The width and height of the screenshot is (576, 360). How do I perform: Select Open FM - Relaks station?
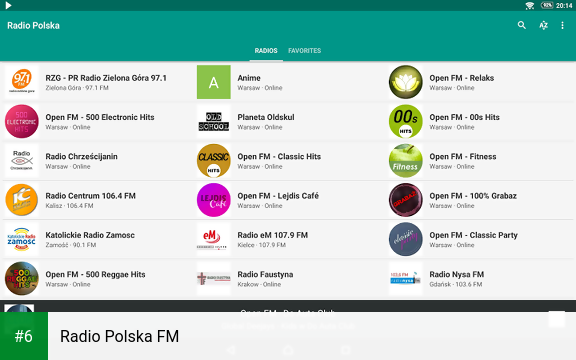tap(462, 78)
